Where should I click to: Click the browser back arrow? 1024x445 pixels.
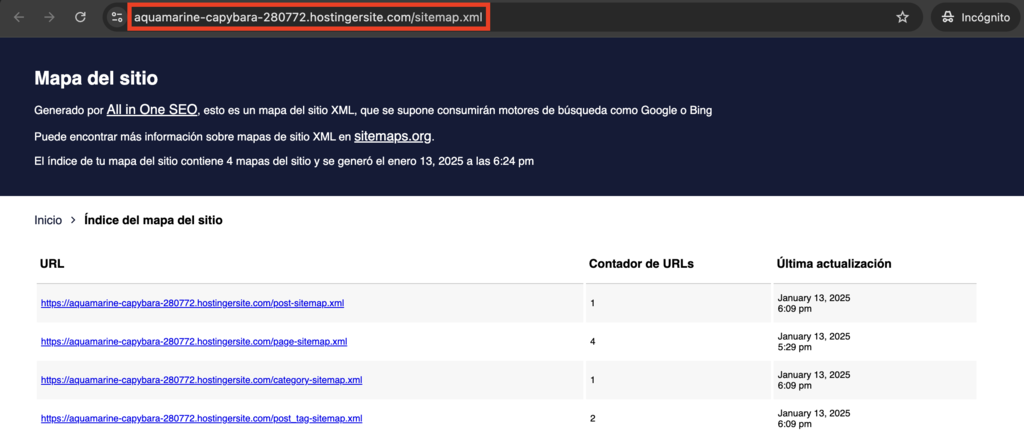coord(19,17)
